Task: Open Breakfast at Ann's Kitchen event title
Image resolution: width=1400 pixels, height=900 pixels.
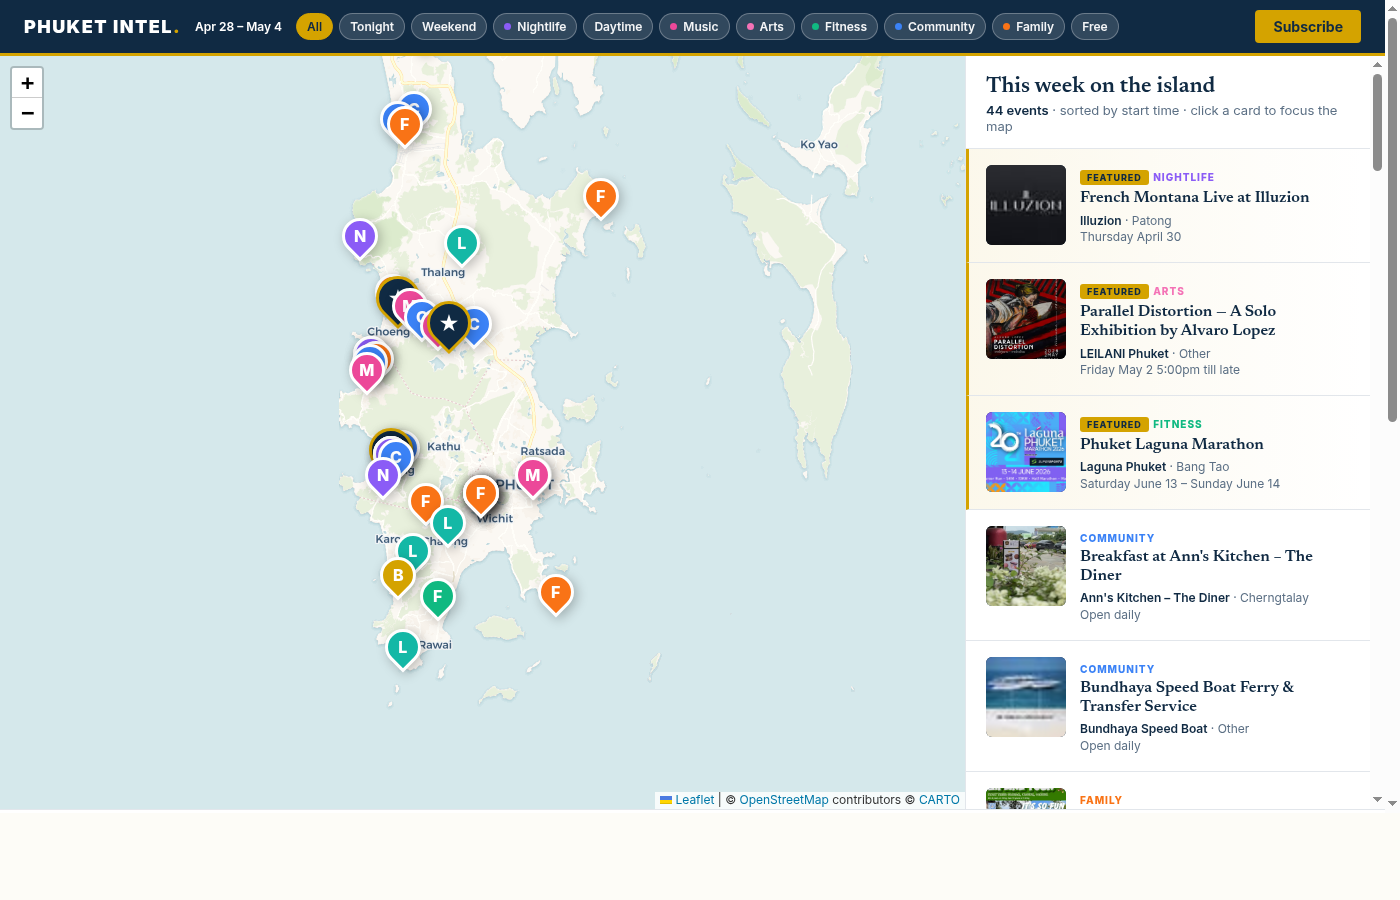Action: click(x=1196, y=565)
